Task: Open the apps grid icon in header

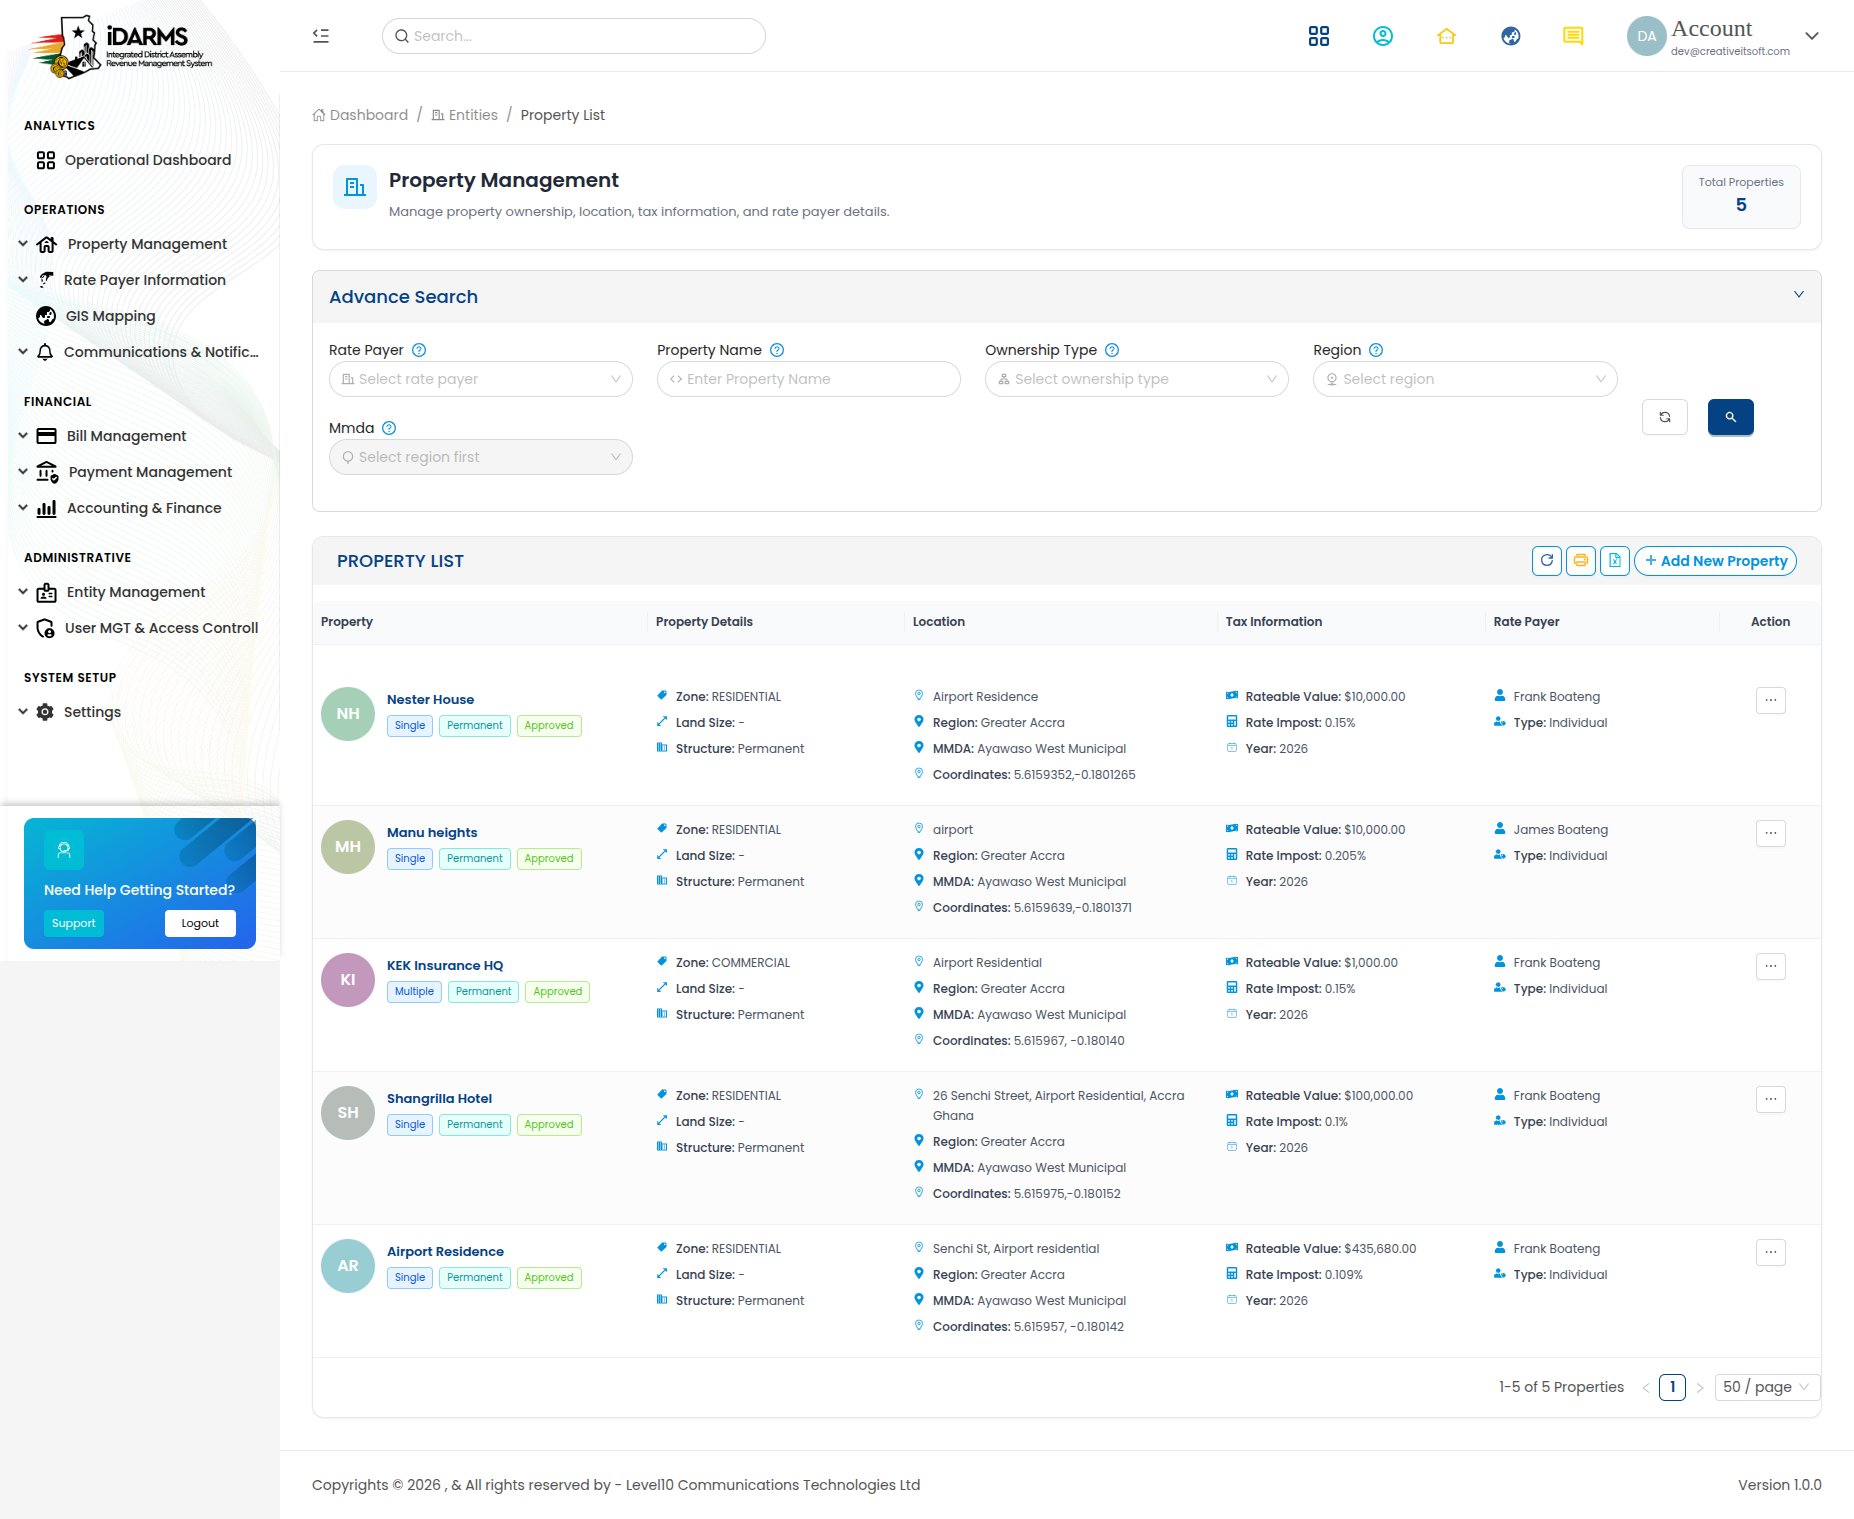Action: click(1319, 36)
